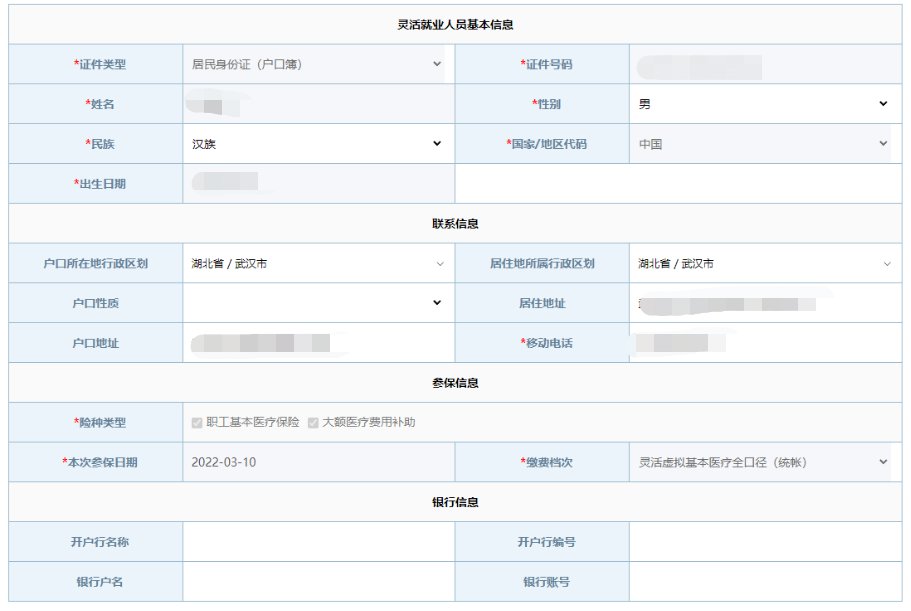The height and width of the screenshot is (611, 911).
Task: Click the 开户行名称 input field
Action: point(317,542)
